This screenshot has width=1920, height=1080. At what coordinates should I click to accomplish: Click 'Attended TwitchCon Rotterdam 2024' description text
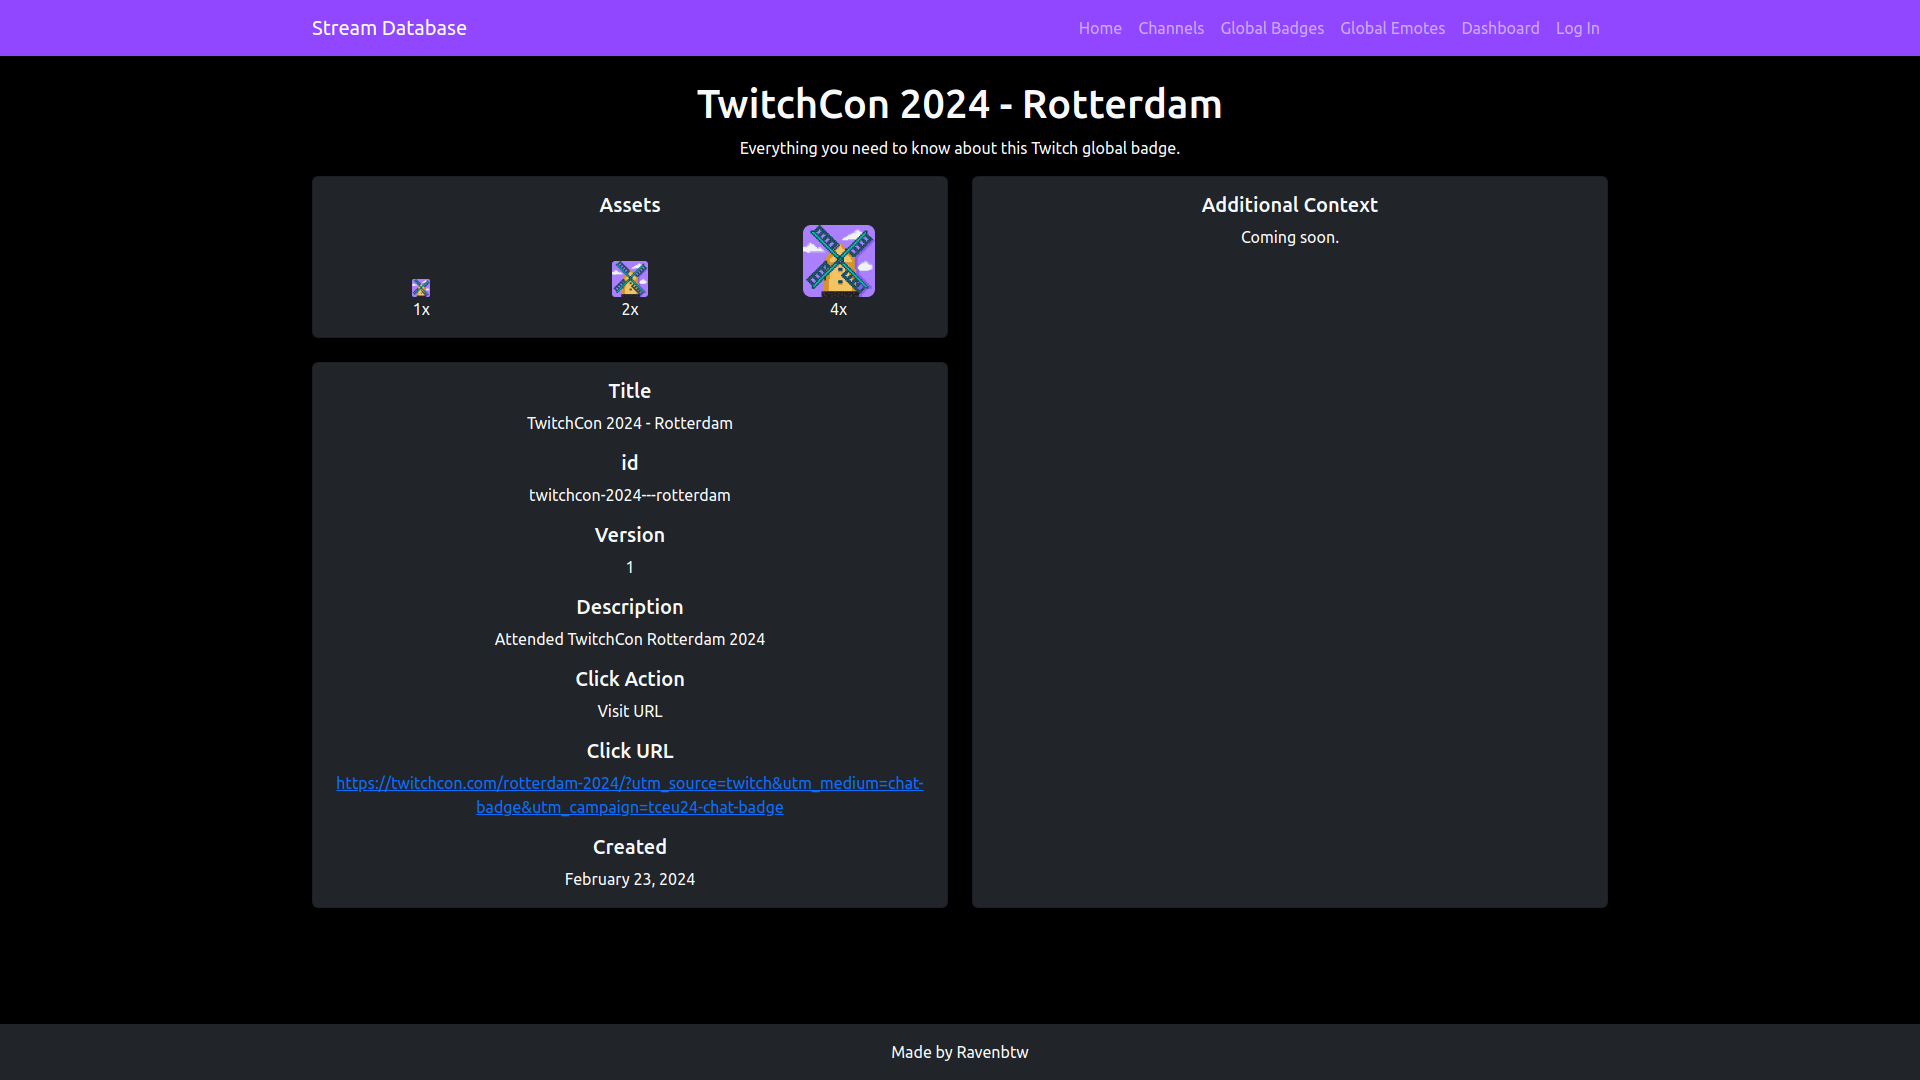tap(630, 639)
